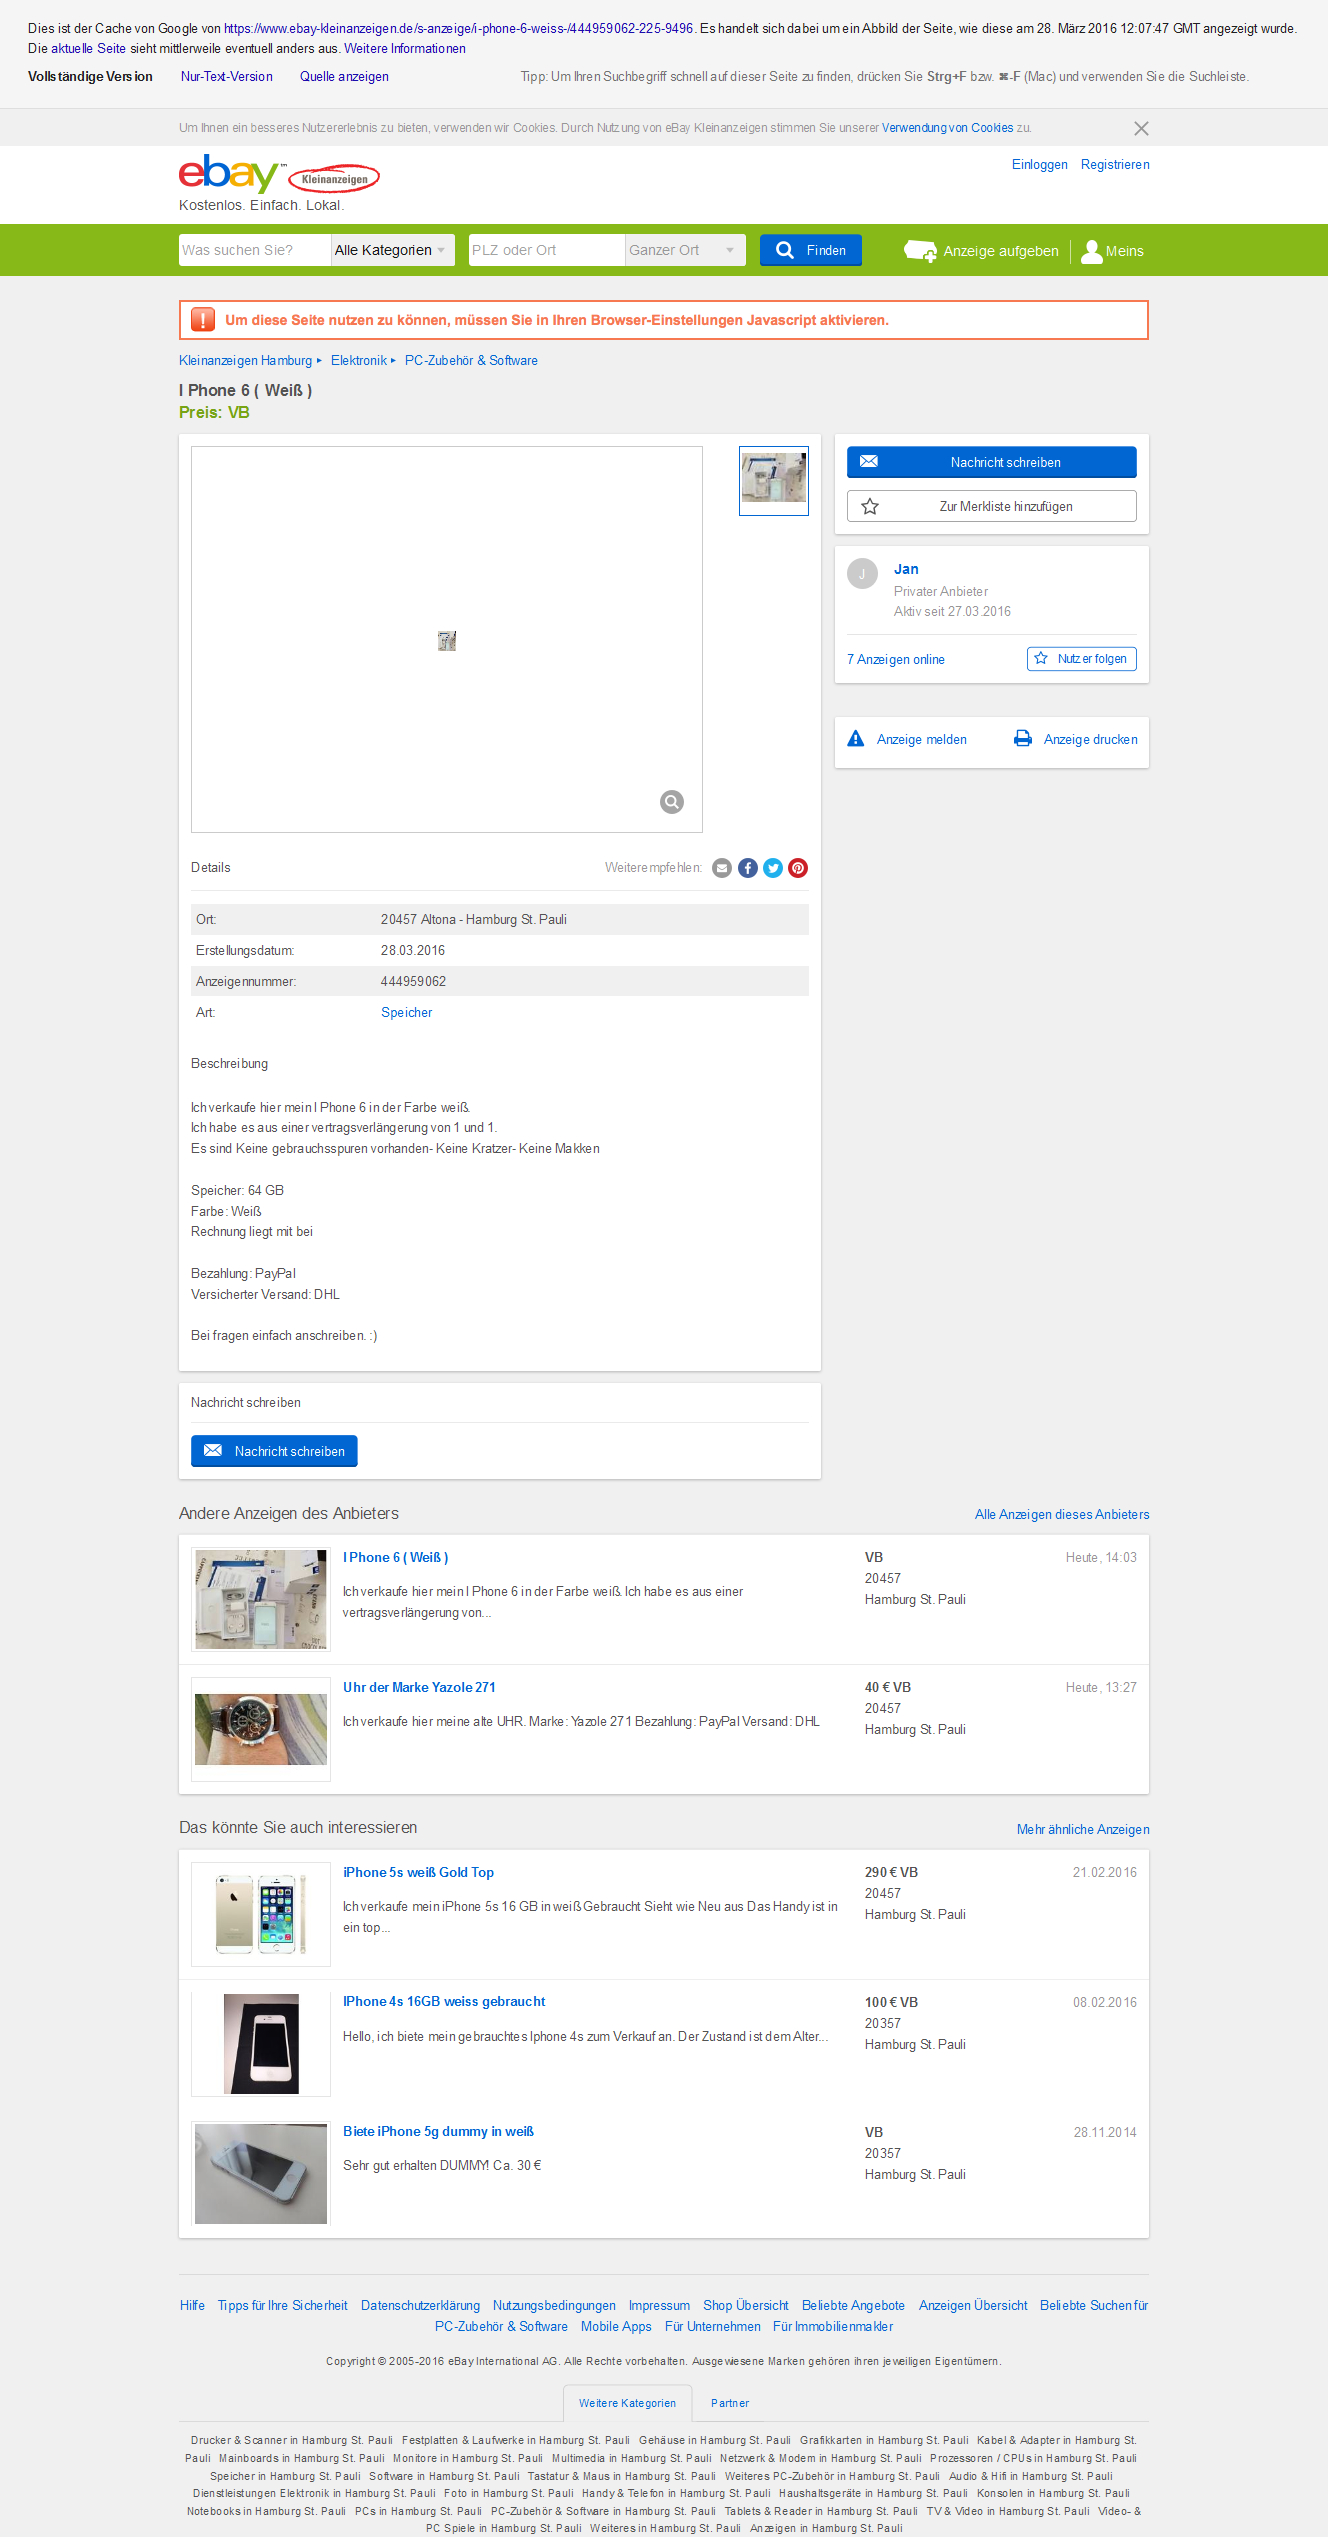Open Mehr ähnliche Anzeigen link
The image size is (1328, 2537).
click(1083, 1830)
